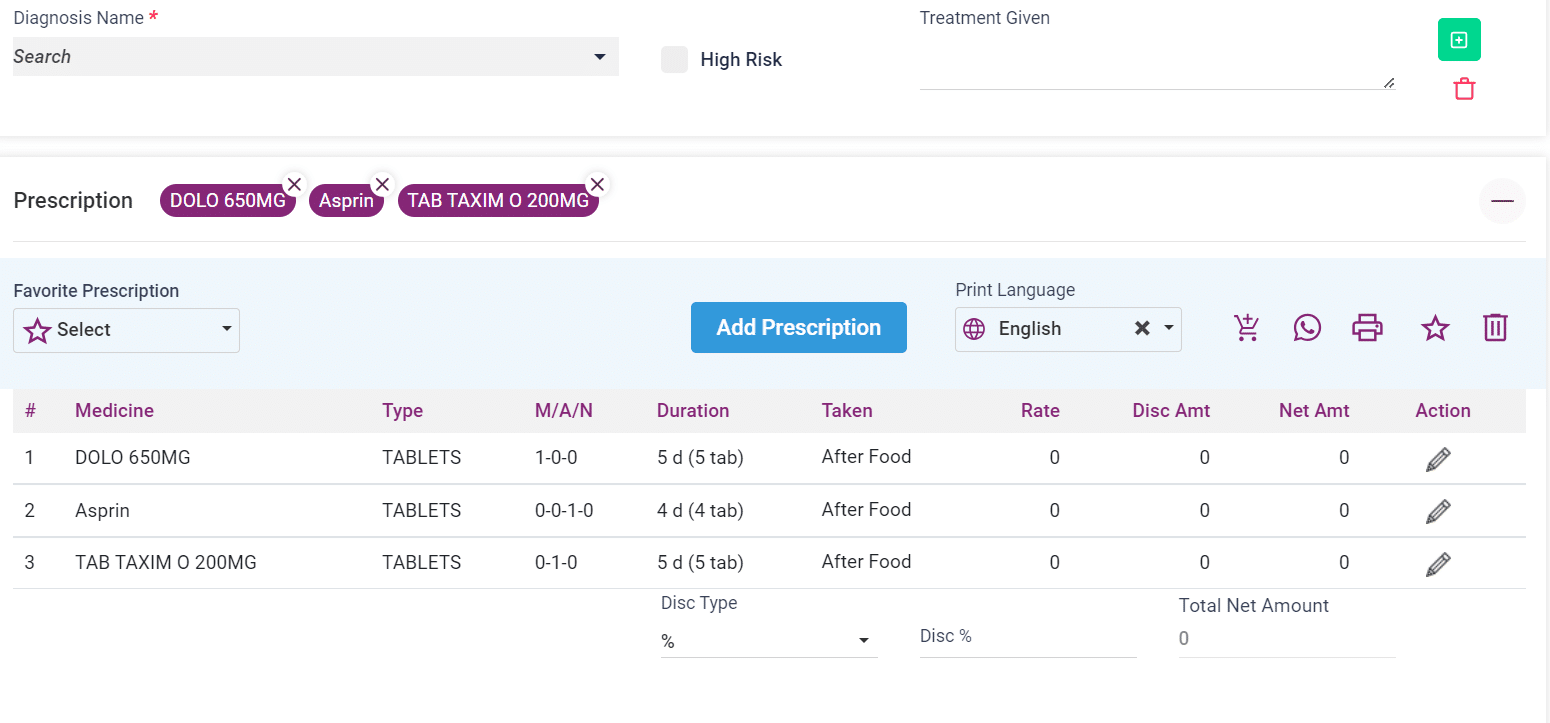
Task: Click the add to cart icon
Action: 1247,328
